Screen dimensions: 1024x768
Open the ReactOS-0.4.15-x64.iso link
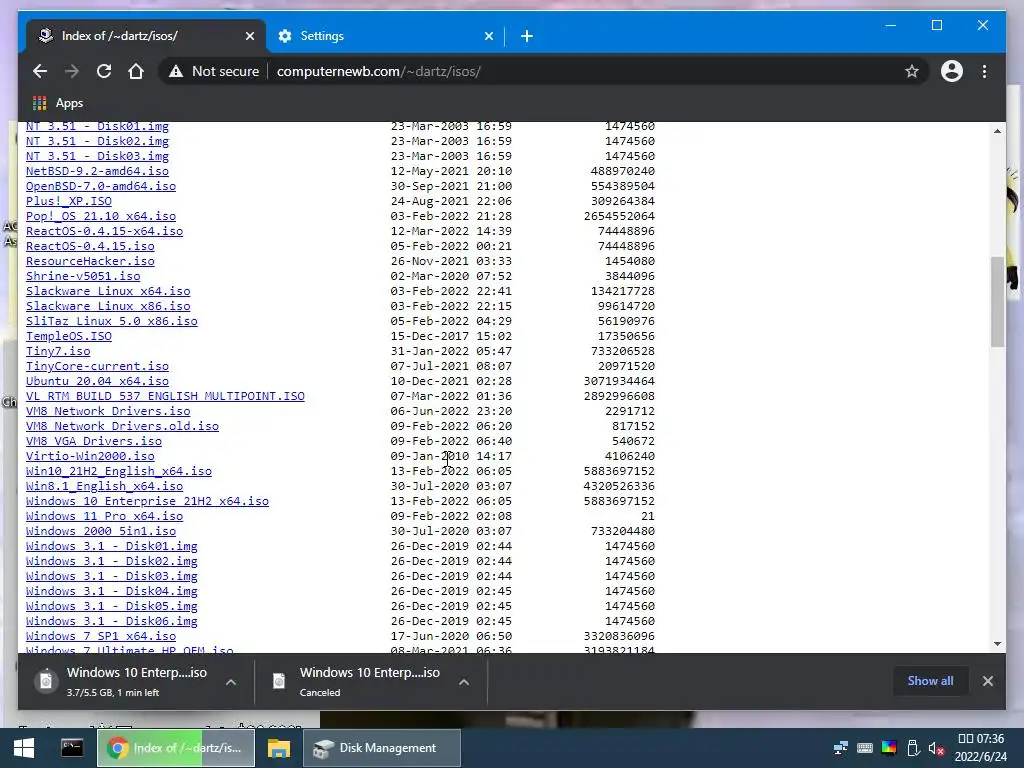[104, 231]
